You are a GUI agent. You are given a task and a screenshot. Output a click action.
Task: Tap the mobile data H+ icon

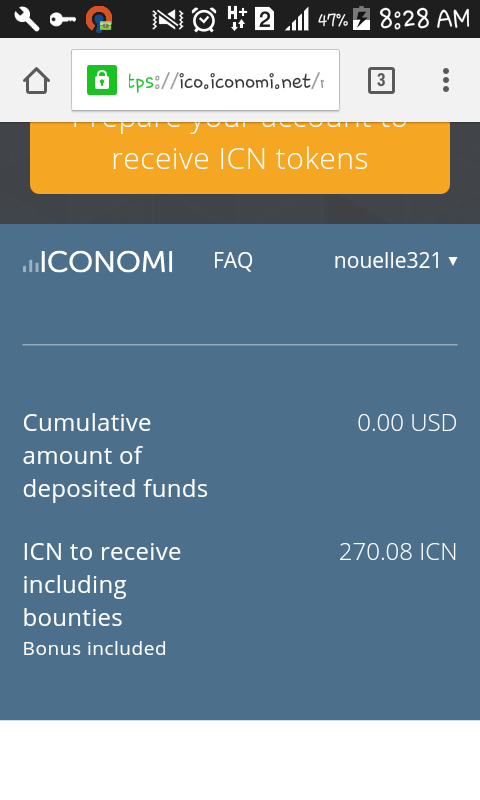(x=237, y=19)
